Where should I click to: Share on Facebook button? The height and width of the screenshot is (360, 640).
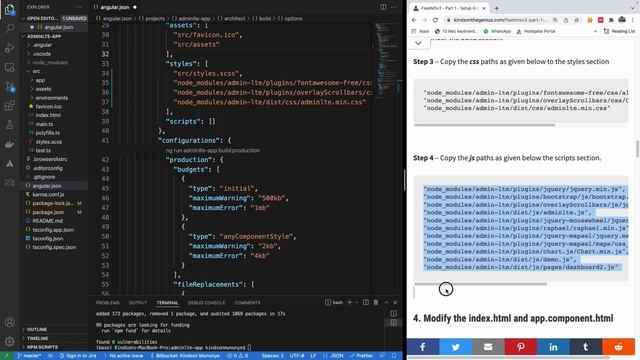pyautogui.click(x=423, y=347)
